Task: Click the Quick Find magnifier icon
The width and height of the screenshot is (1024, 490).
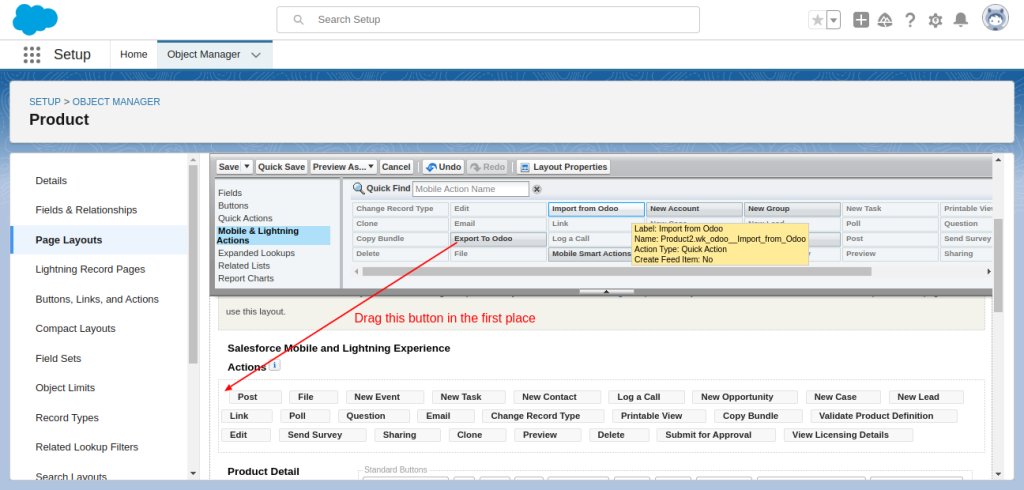Action: coord(359,189)
